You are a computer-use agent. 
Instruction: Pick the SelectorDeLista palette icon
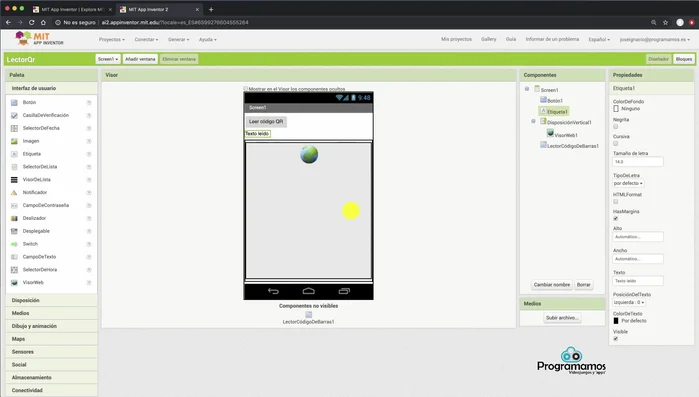pyautogui.click(x=14, y=167)
